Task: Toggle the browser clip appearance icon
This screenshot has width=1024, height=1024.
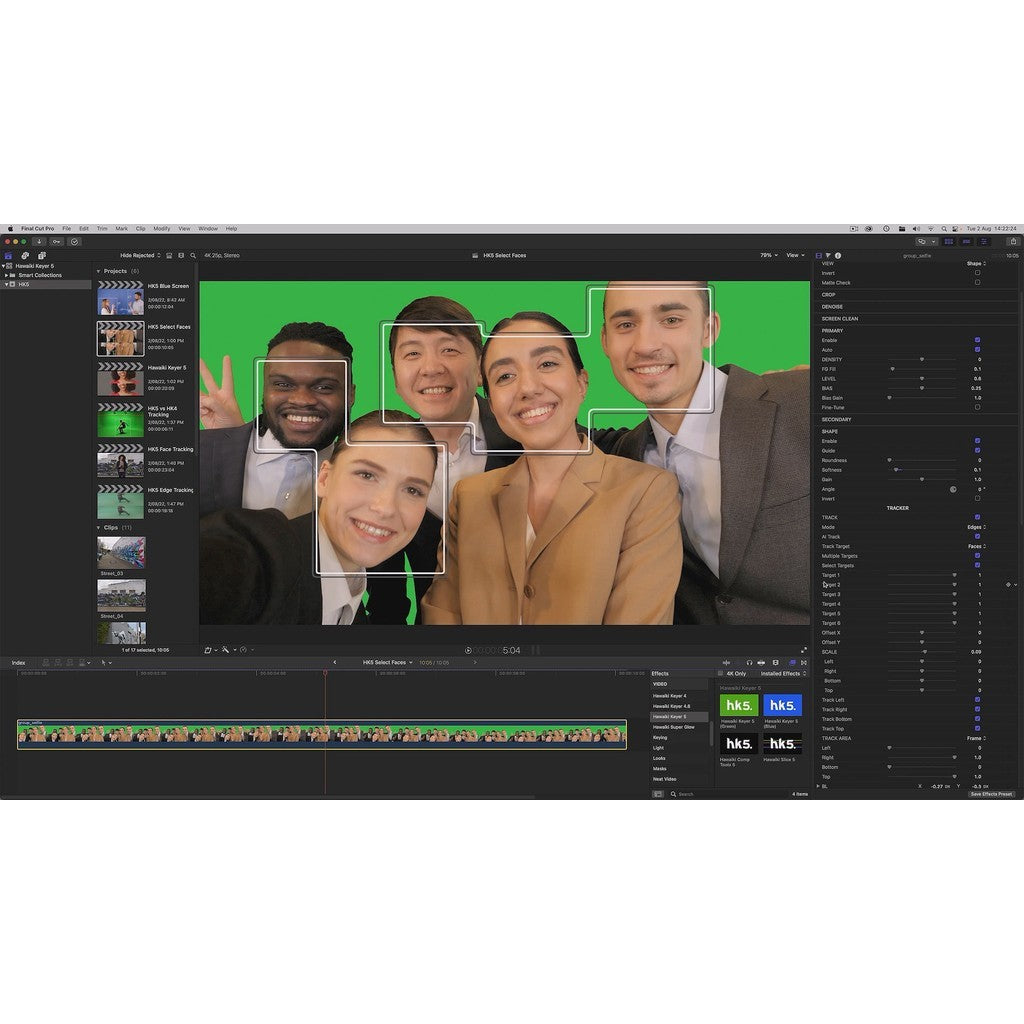Action: coord(169,255)
